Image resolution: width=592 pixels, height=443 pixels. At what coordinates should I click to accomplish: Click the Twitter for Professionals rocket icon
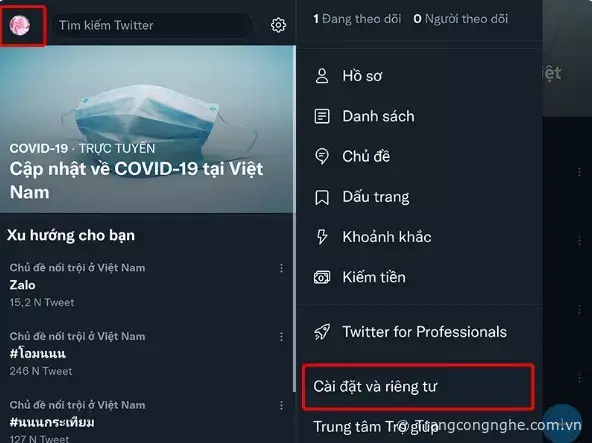click(322, 332)
